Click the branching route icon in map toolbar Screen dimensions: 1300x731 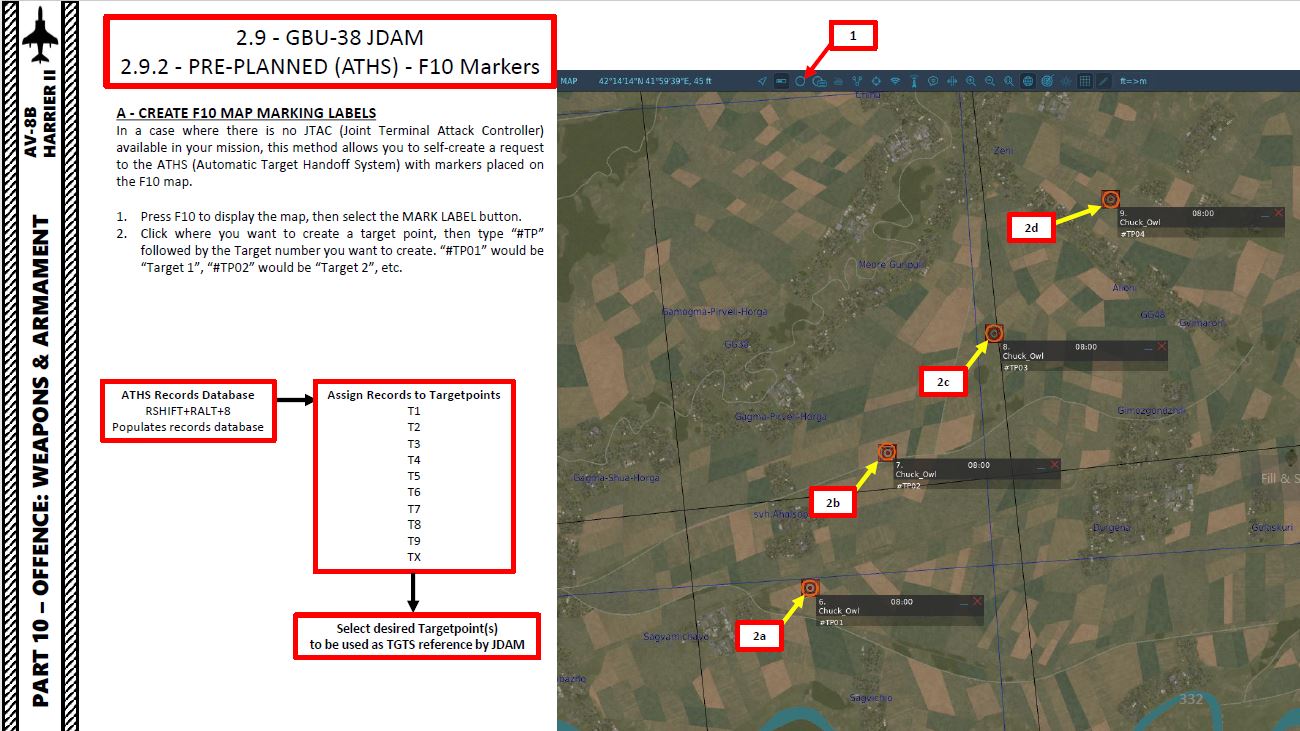click(x=857, y=81)
